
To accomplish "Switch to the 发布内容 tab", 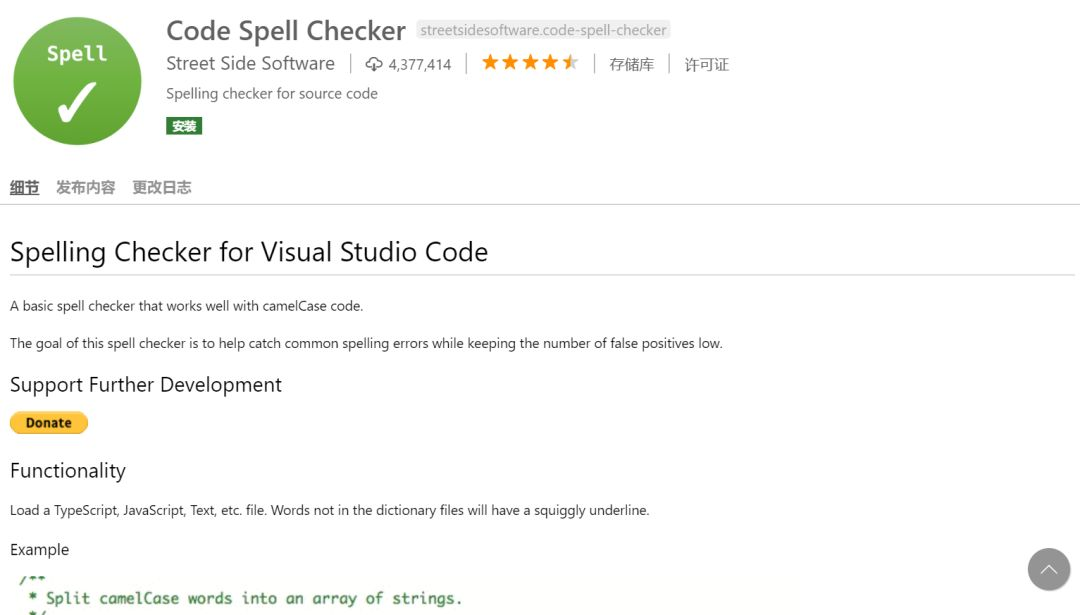I will click(85, 187).
